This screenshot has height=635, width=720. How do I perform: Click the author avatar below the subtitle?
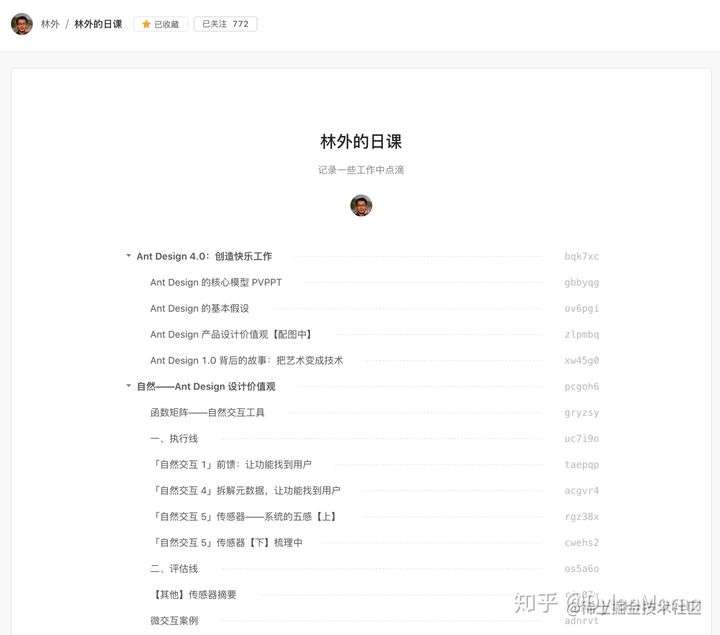click(361, 205)
